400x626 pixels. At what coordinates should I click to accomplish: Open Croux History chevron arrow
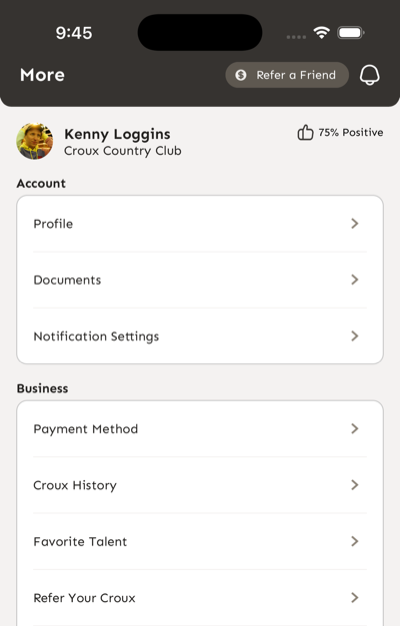(x=354, y=485)
